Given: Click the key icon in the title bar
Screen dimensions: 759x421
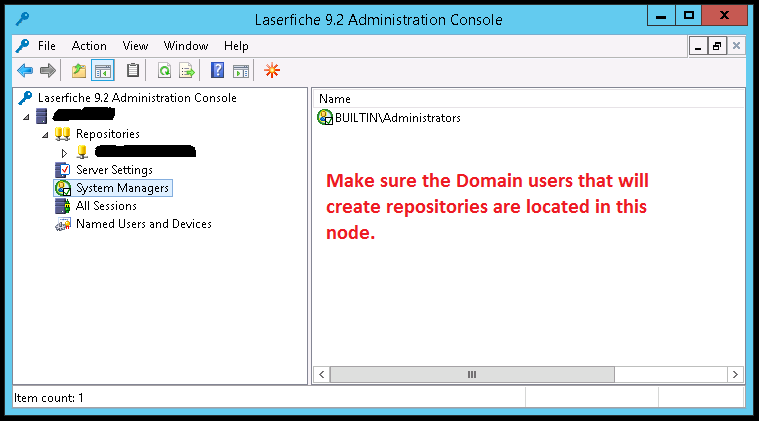Looking at the screenshot, I should click(22, 19).
